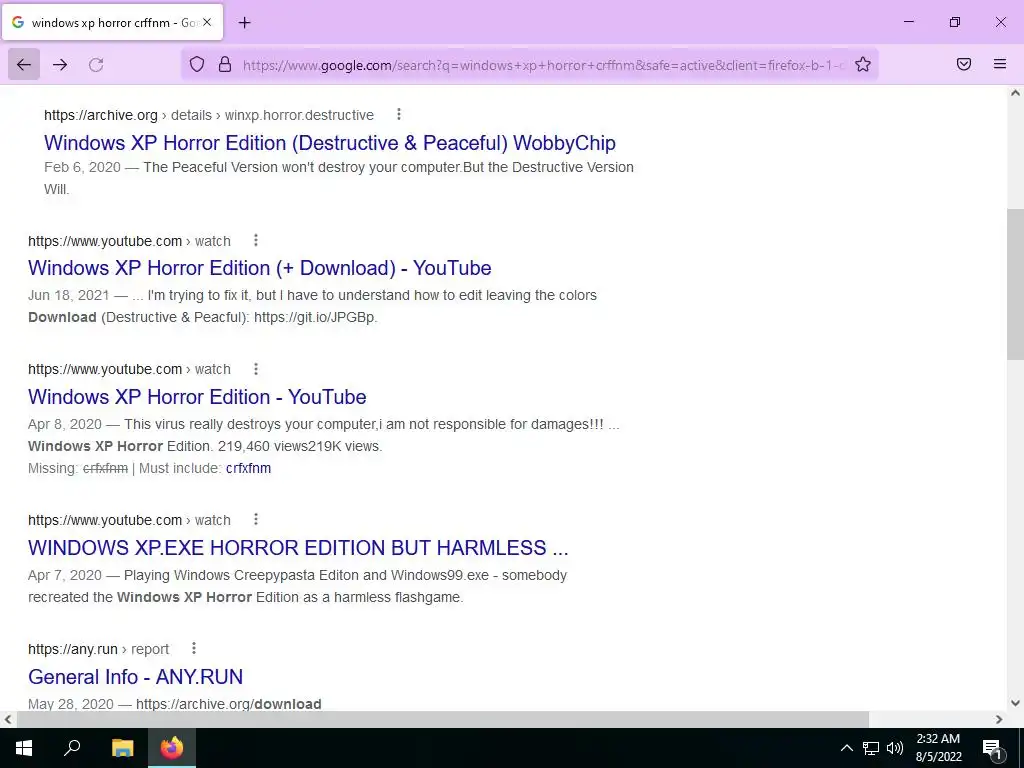The width and height of the screenshot is (1024, 768).
Task: Click the horizontal scrollbar right arrow
Action: (x=999, y=719)
